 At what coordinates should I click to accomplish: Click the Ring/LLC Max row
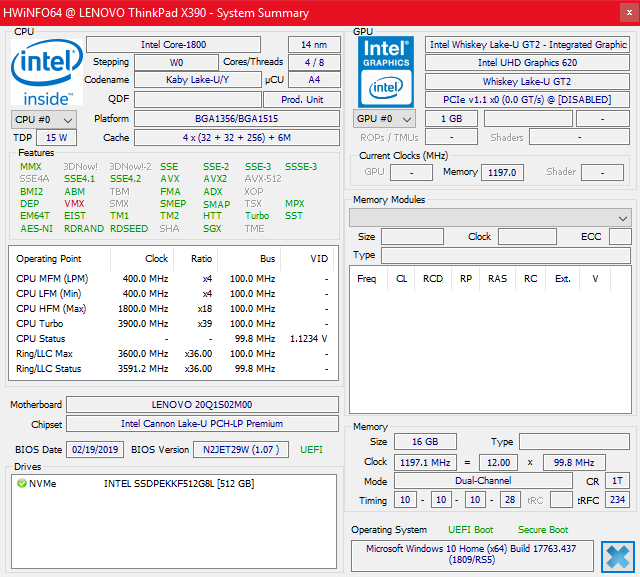point(173,353)
